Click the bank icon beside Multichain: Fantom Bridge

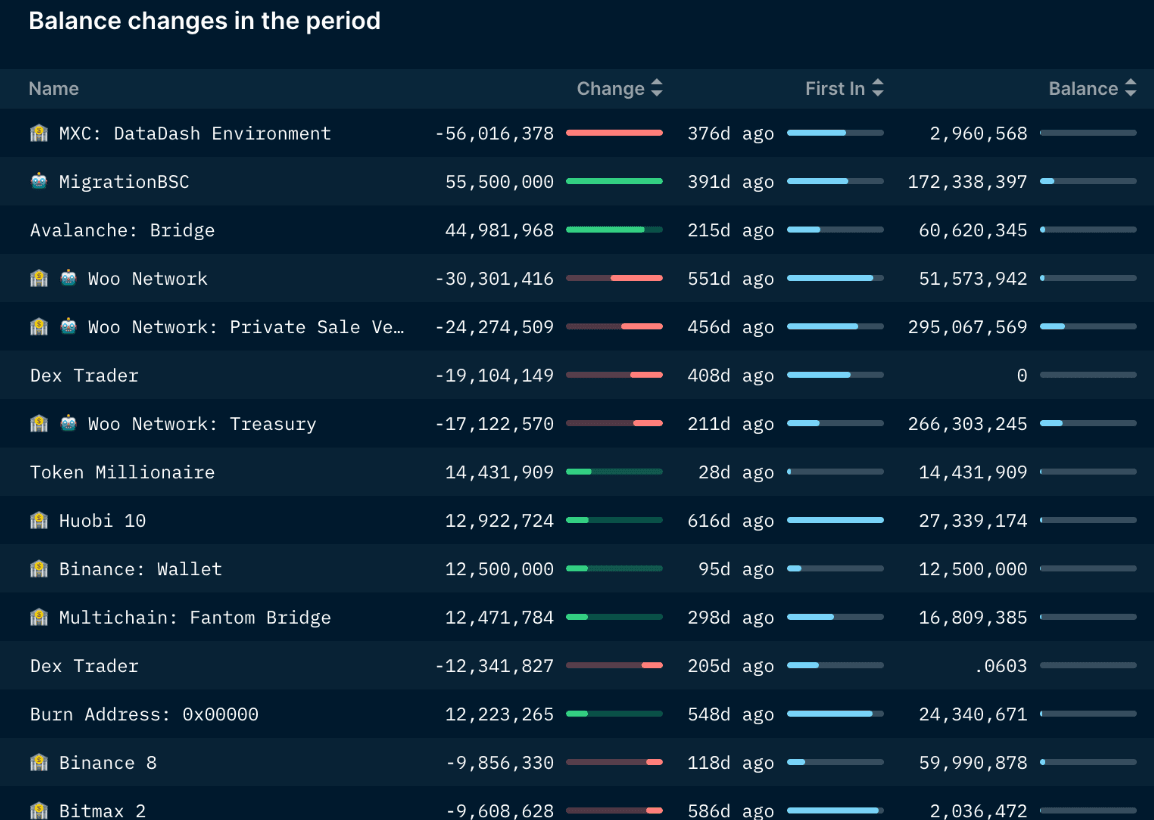(39, 617)
